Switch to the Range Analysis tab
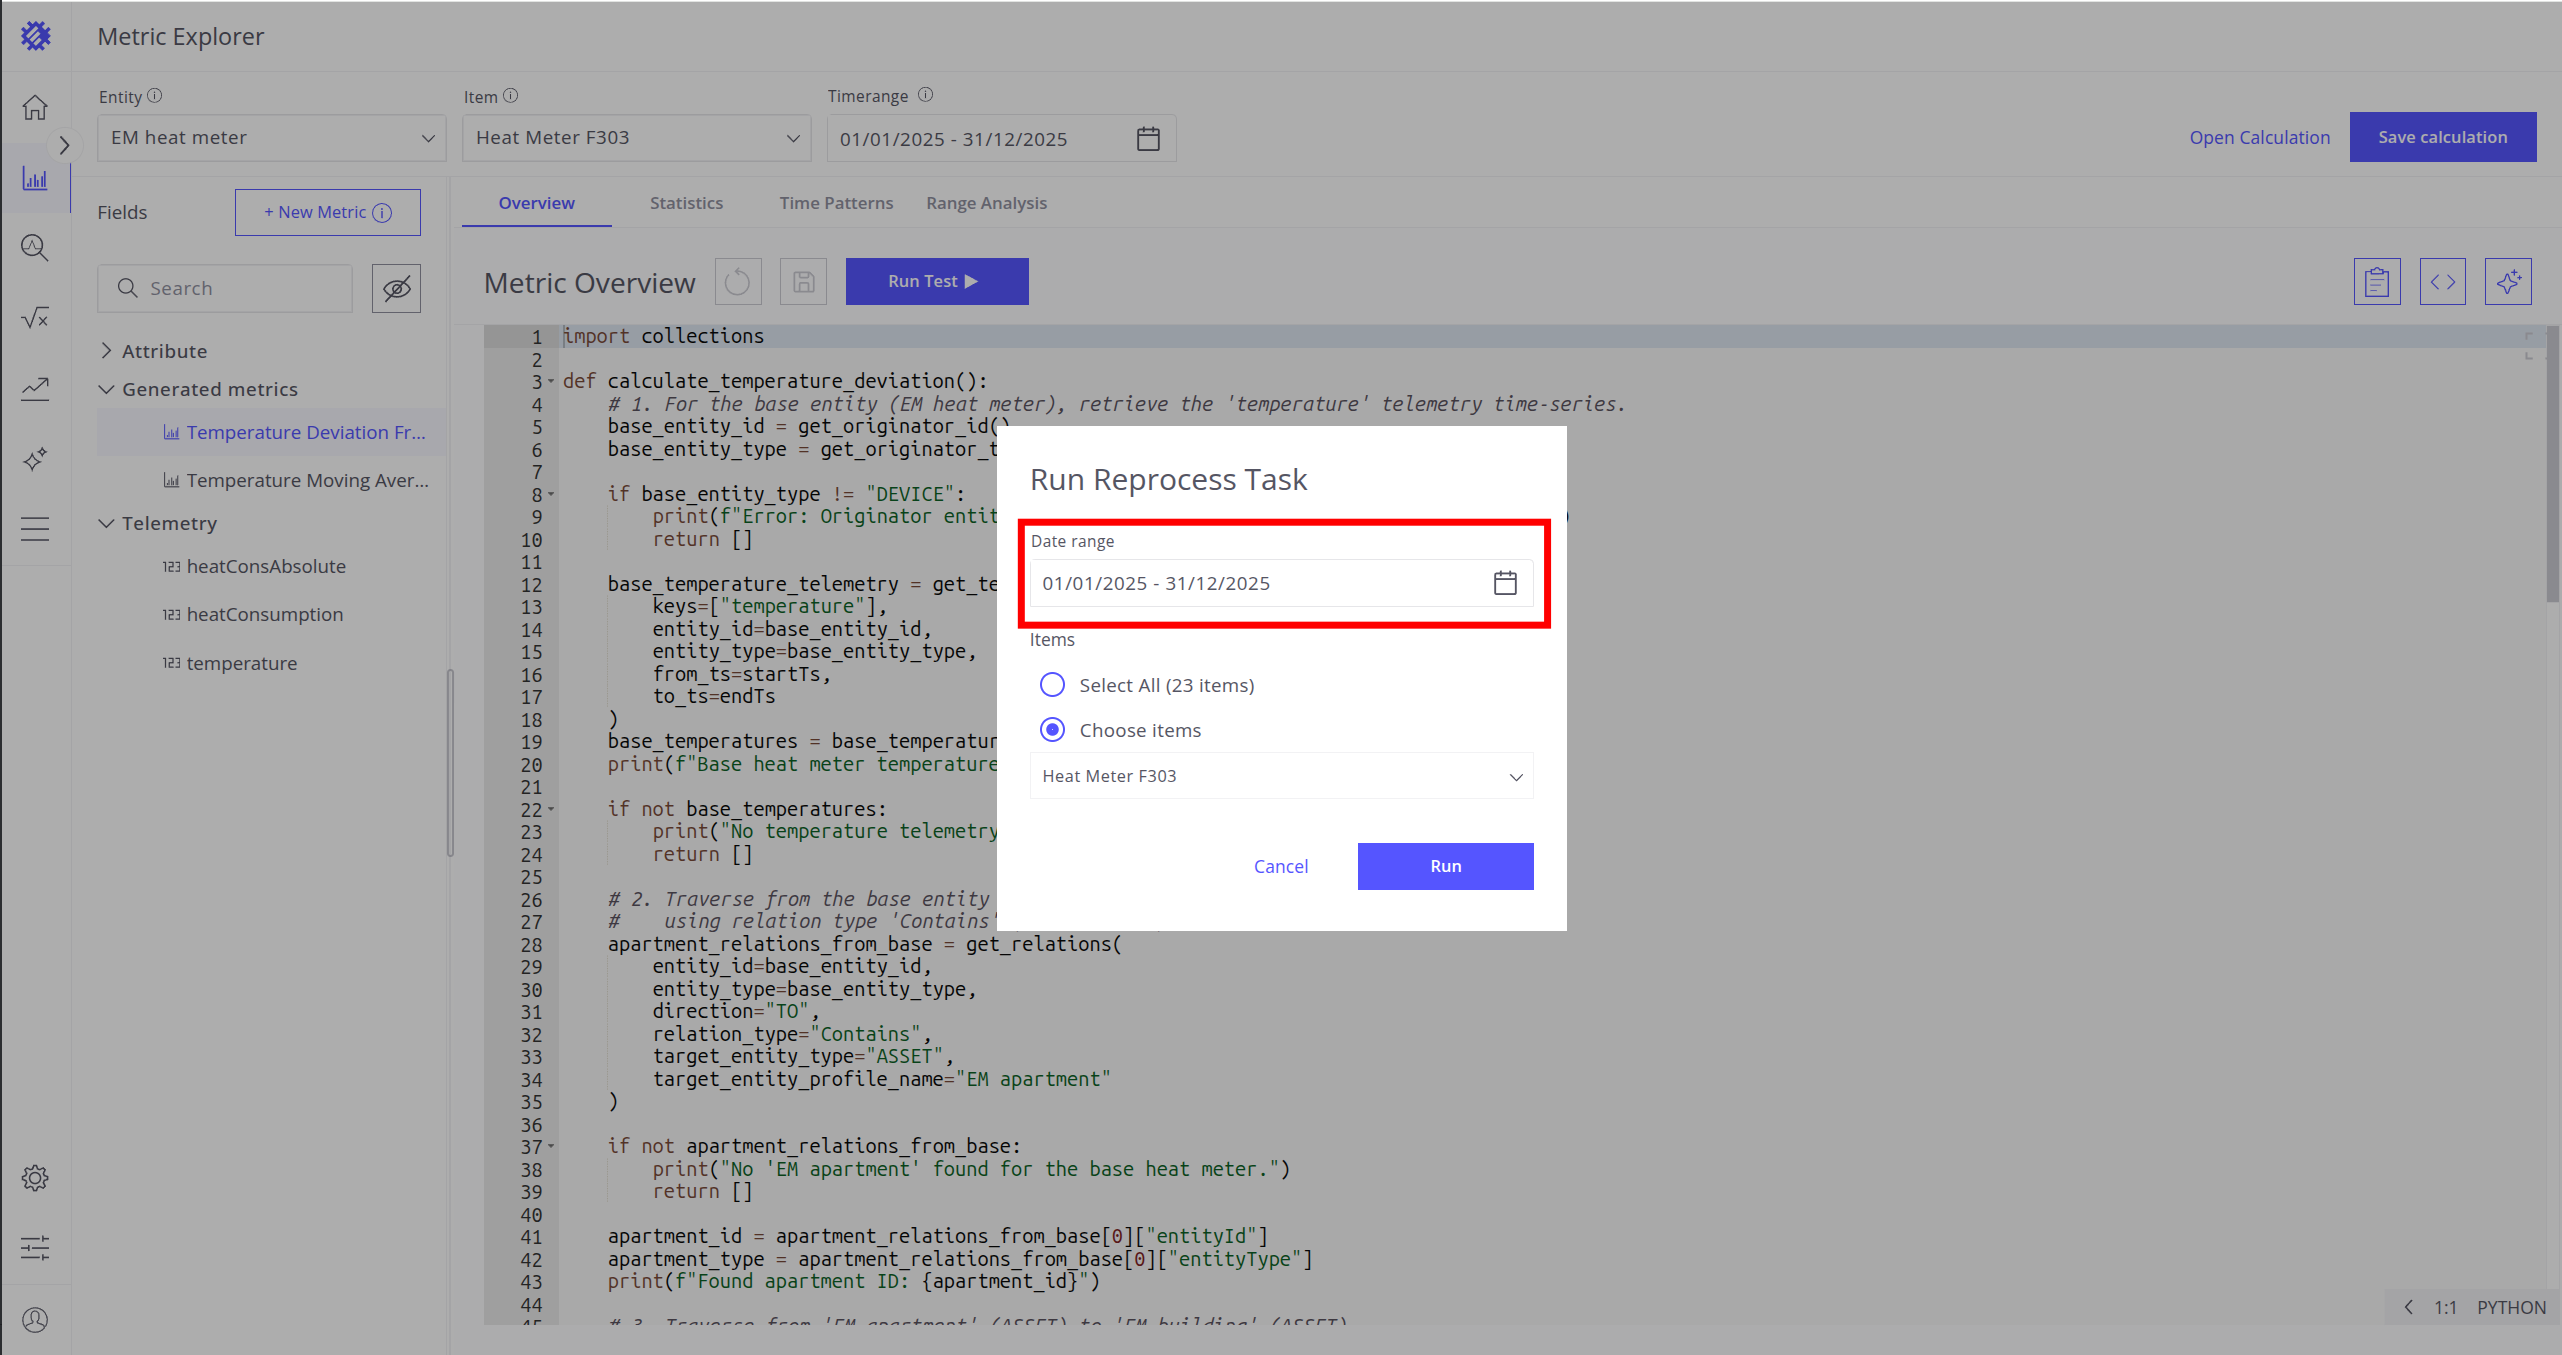 coord(986,203)
